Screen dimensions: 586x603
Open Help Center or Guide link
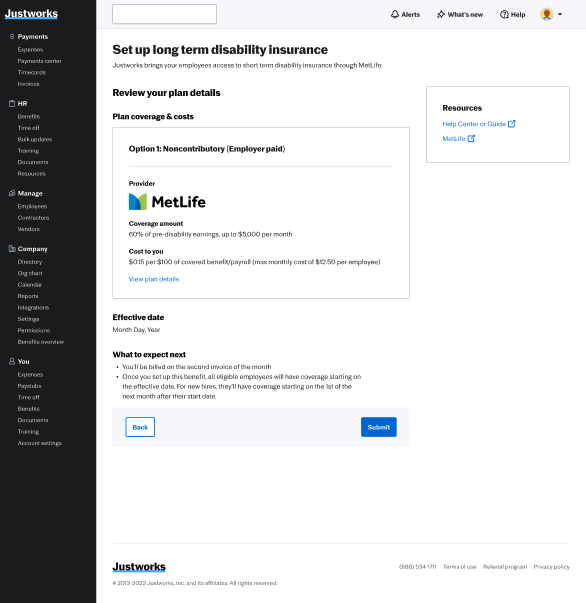(x=474, y=124)
